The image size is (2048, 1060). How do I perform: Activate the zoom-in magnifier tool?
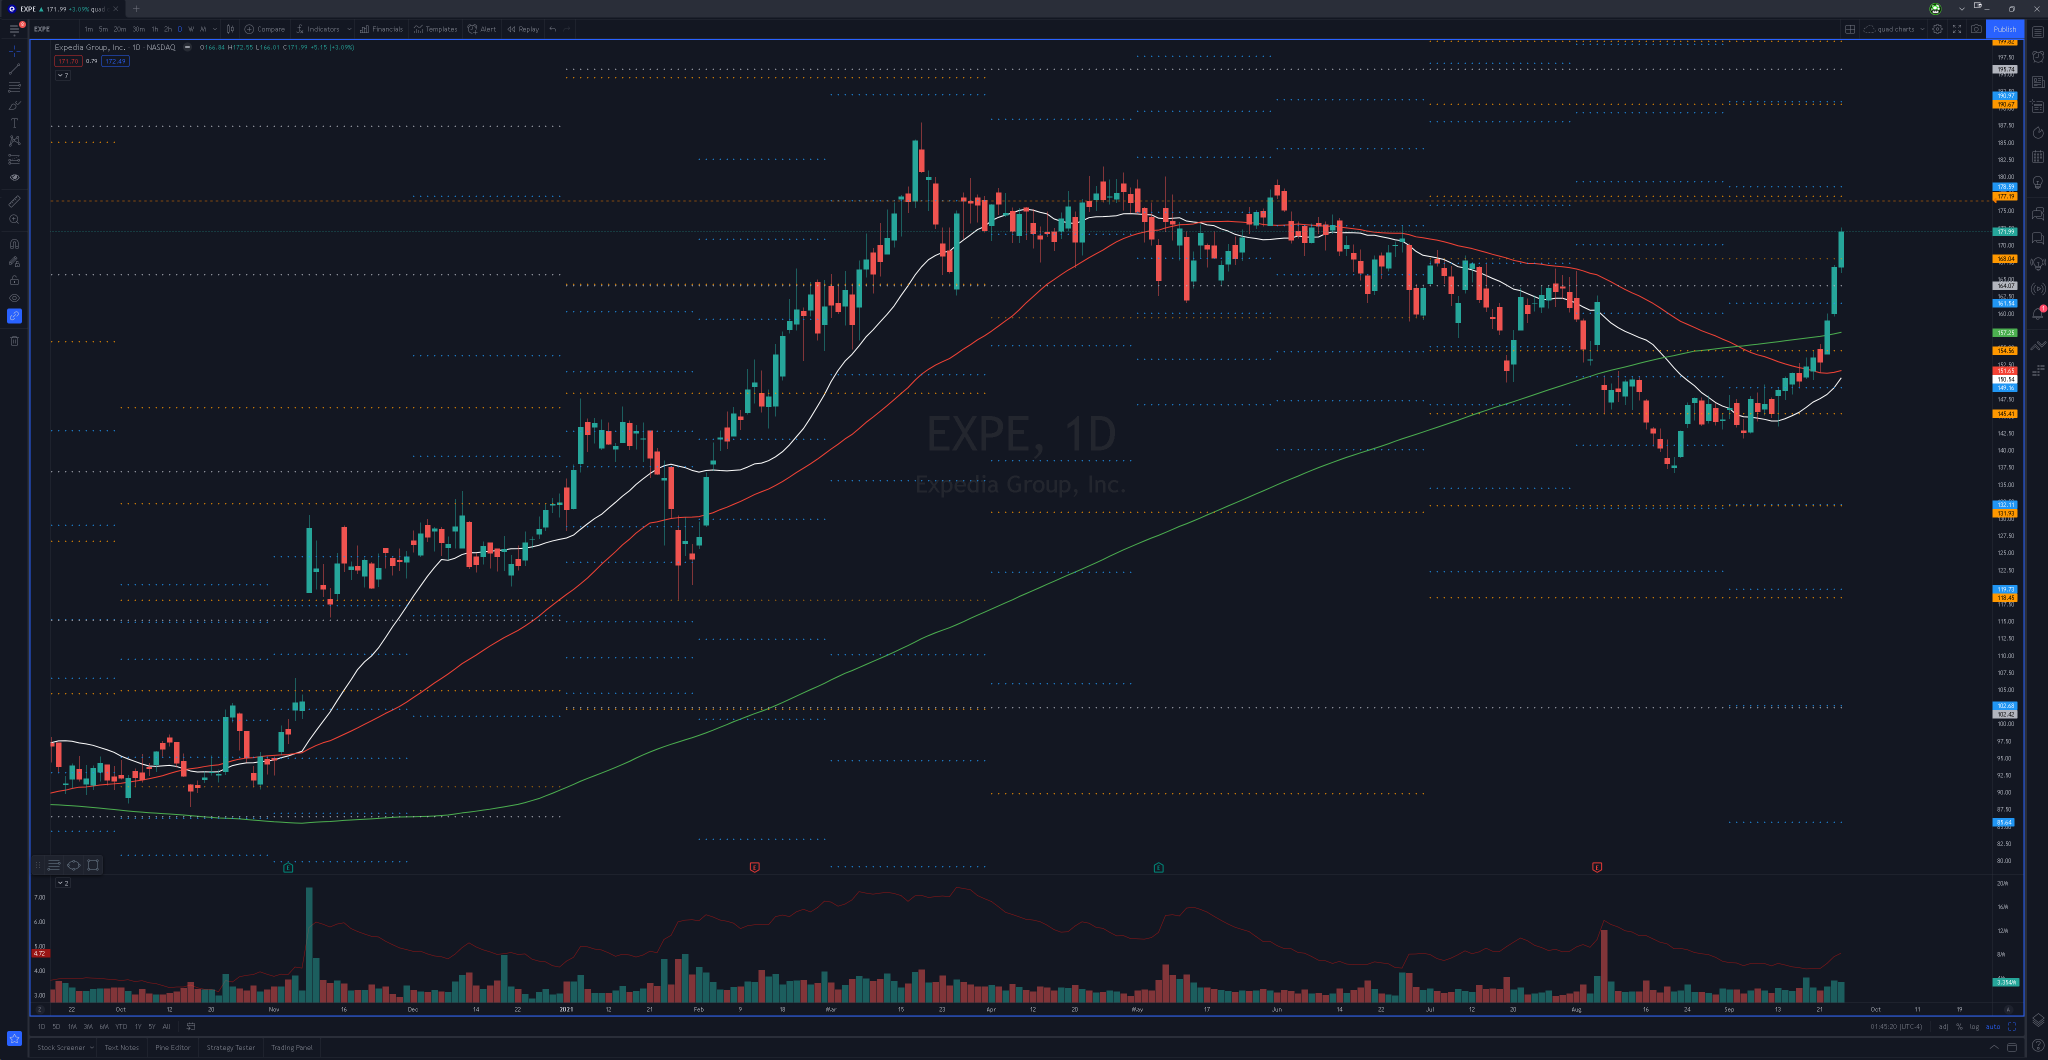tap(14, 219)
